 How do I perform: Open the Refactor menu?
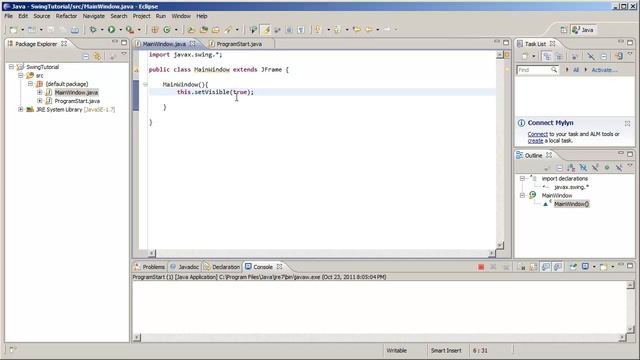coord(66,16)
